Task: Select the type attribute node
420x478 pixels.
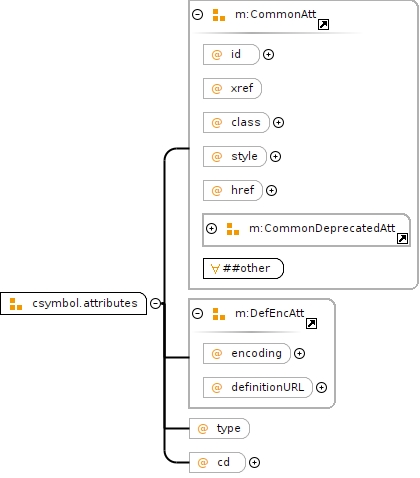Action: pyautogui.click(x=219, y=428)
